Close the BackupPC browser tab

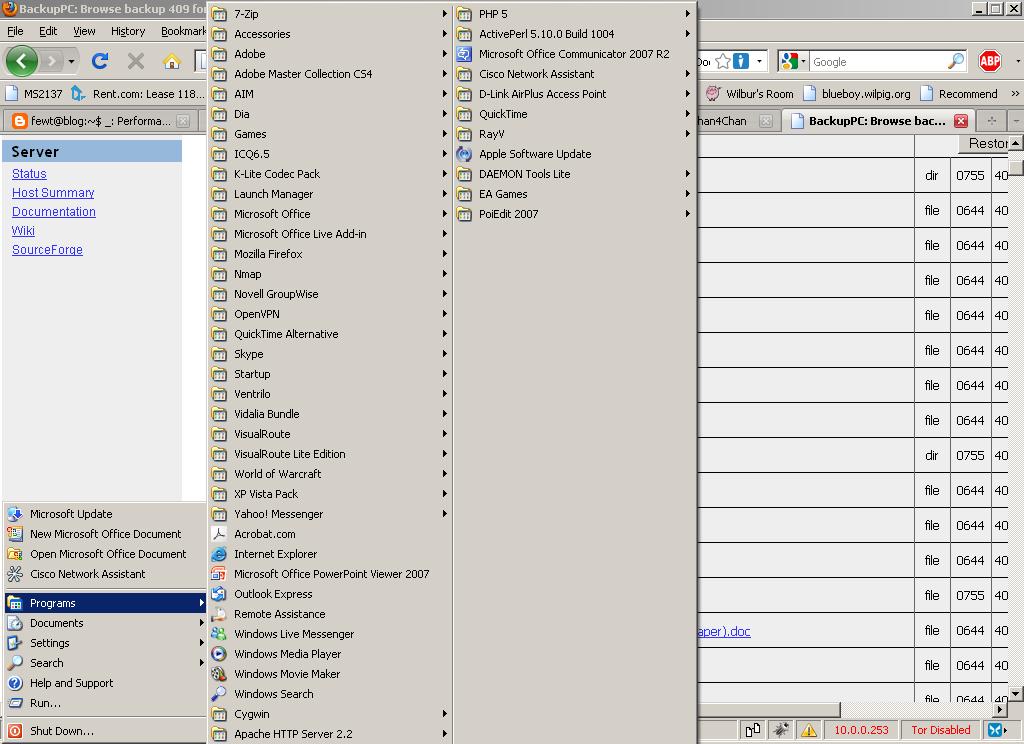(x=961, y=121)
